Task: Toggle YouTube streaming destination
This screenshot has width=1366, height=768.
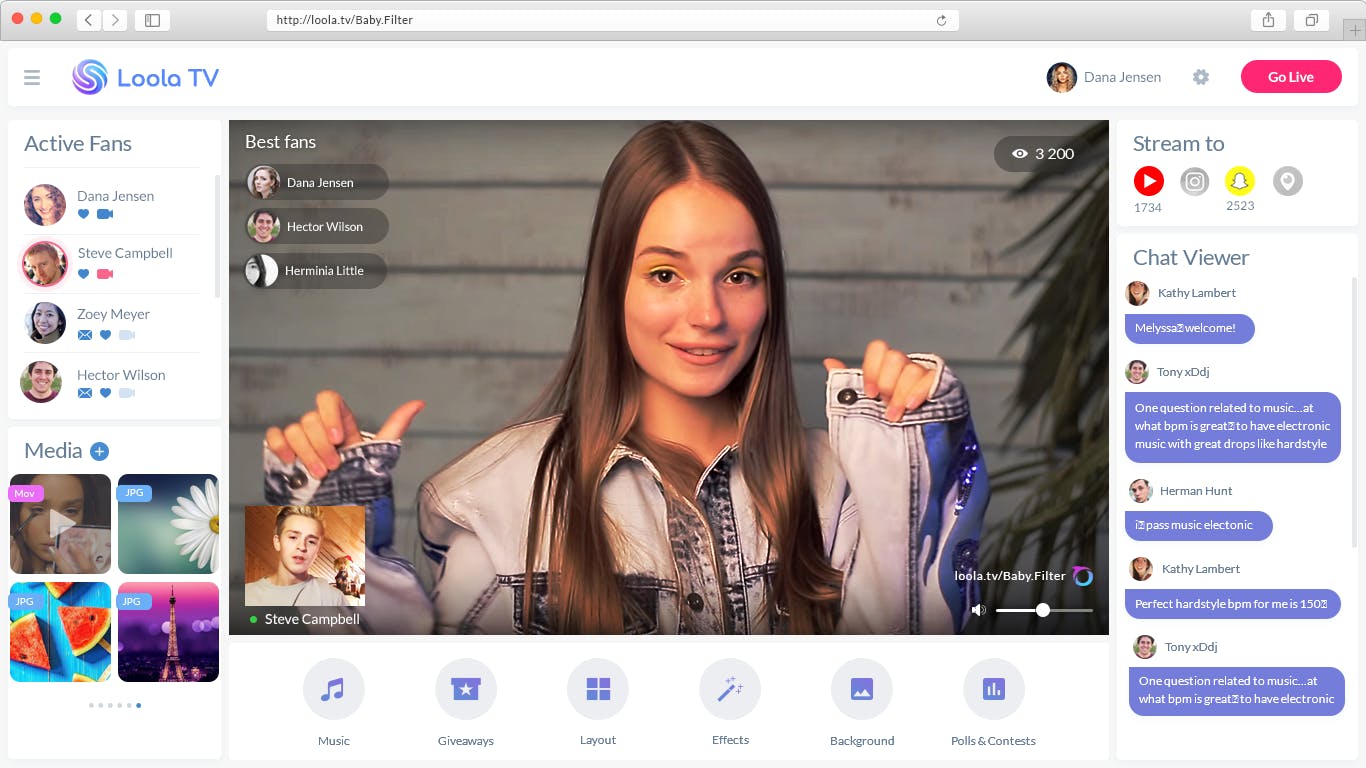Action: (1149, 181)
